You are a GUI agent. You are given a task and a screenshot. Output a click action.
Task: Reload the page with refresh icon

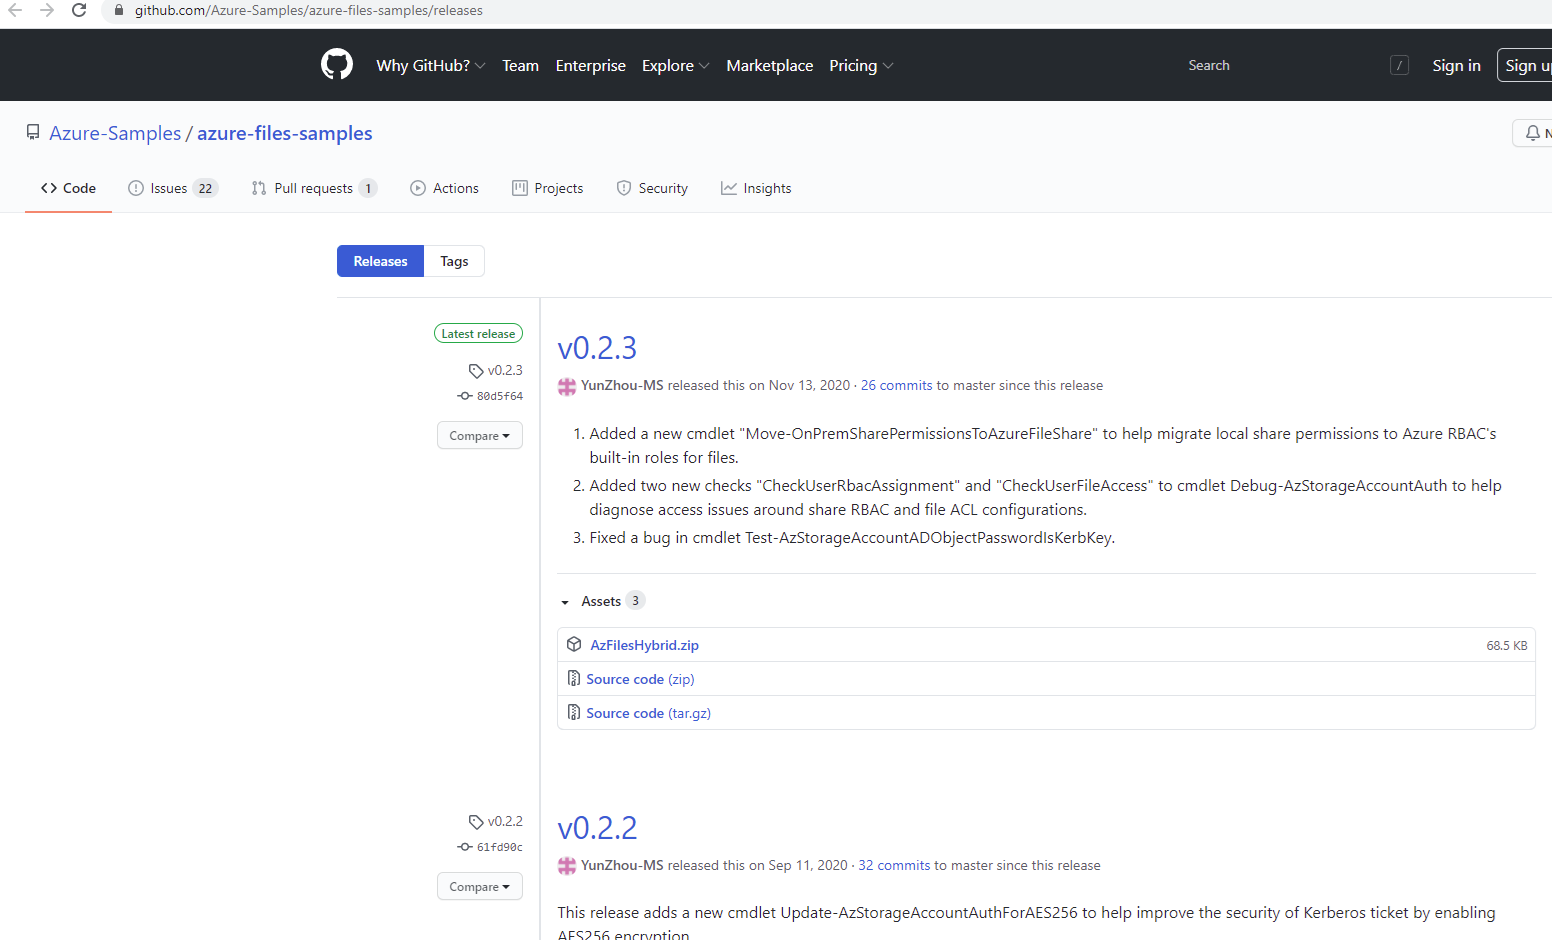point(79,10)
